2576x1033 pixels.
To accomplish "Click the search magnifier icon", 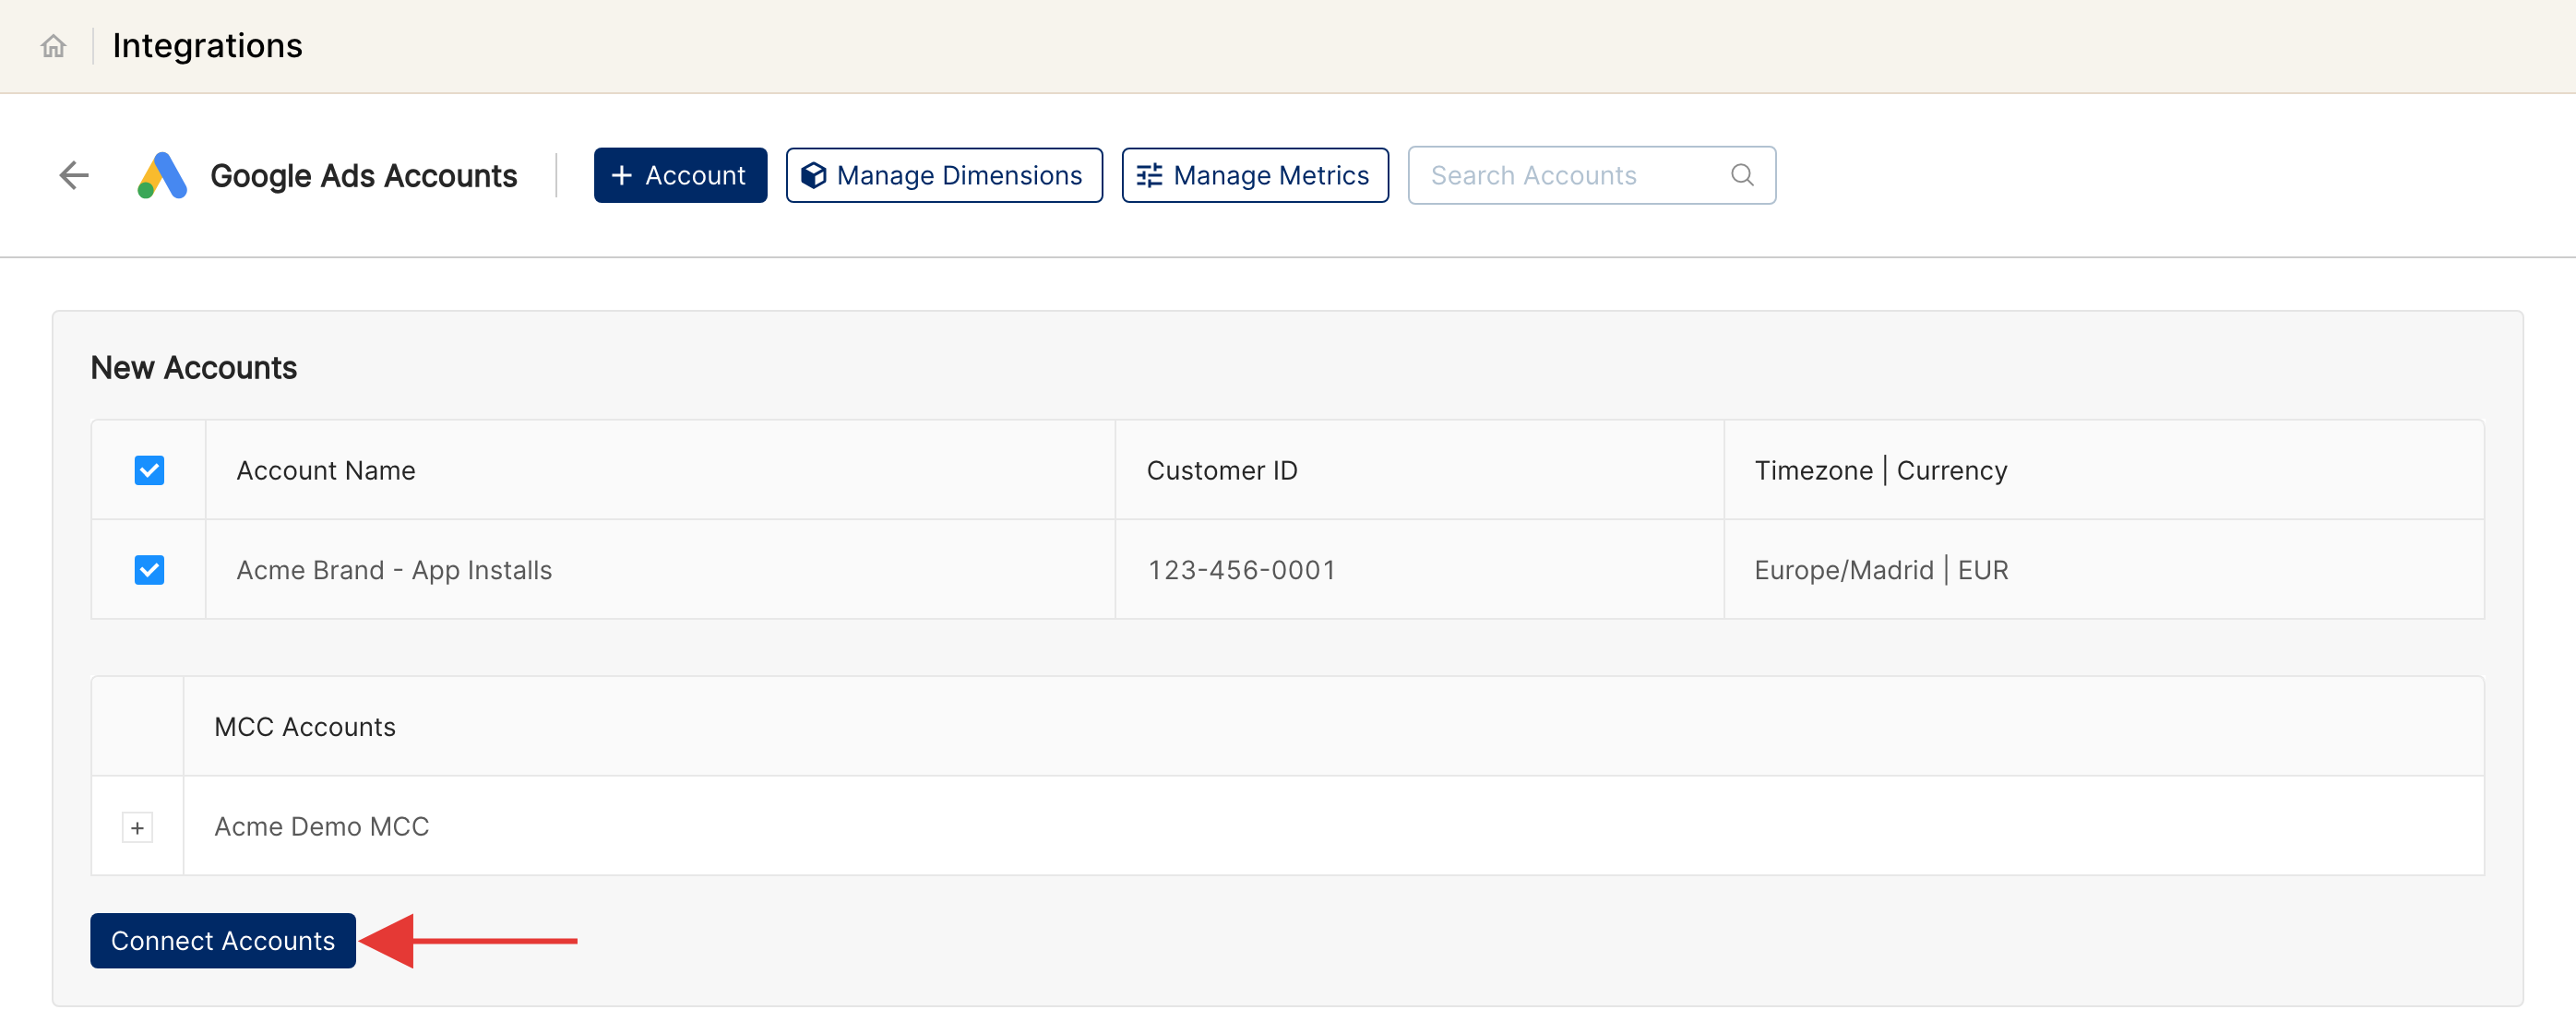I will coord(1742,175).
